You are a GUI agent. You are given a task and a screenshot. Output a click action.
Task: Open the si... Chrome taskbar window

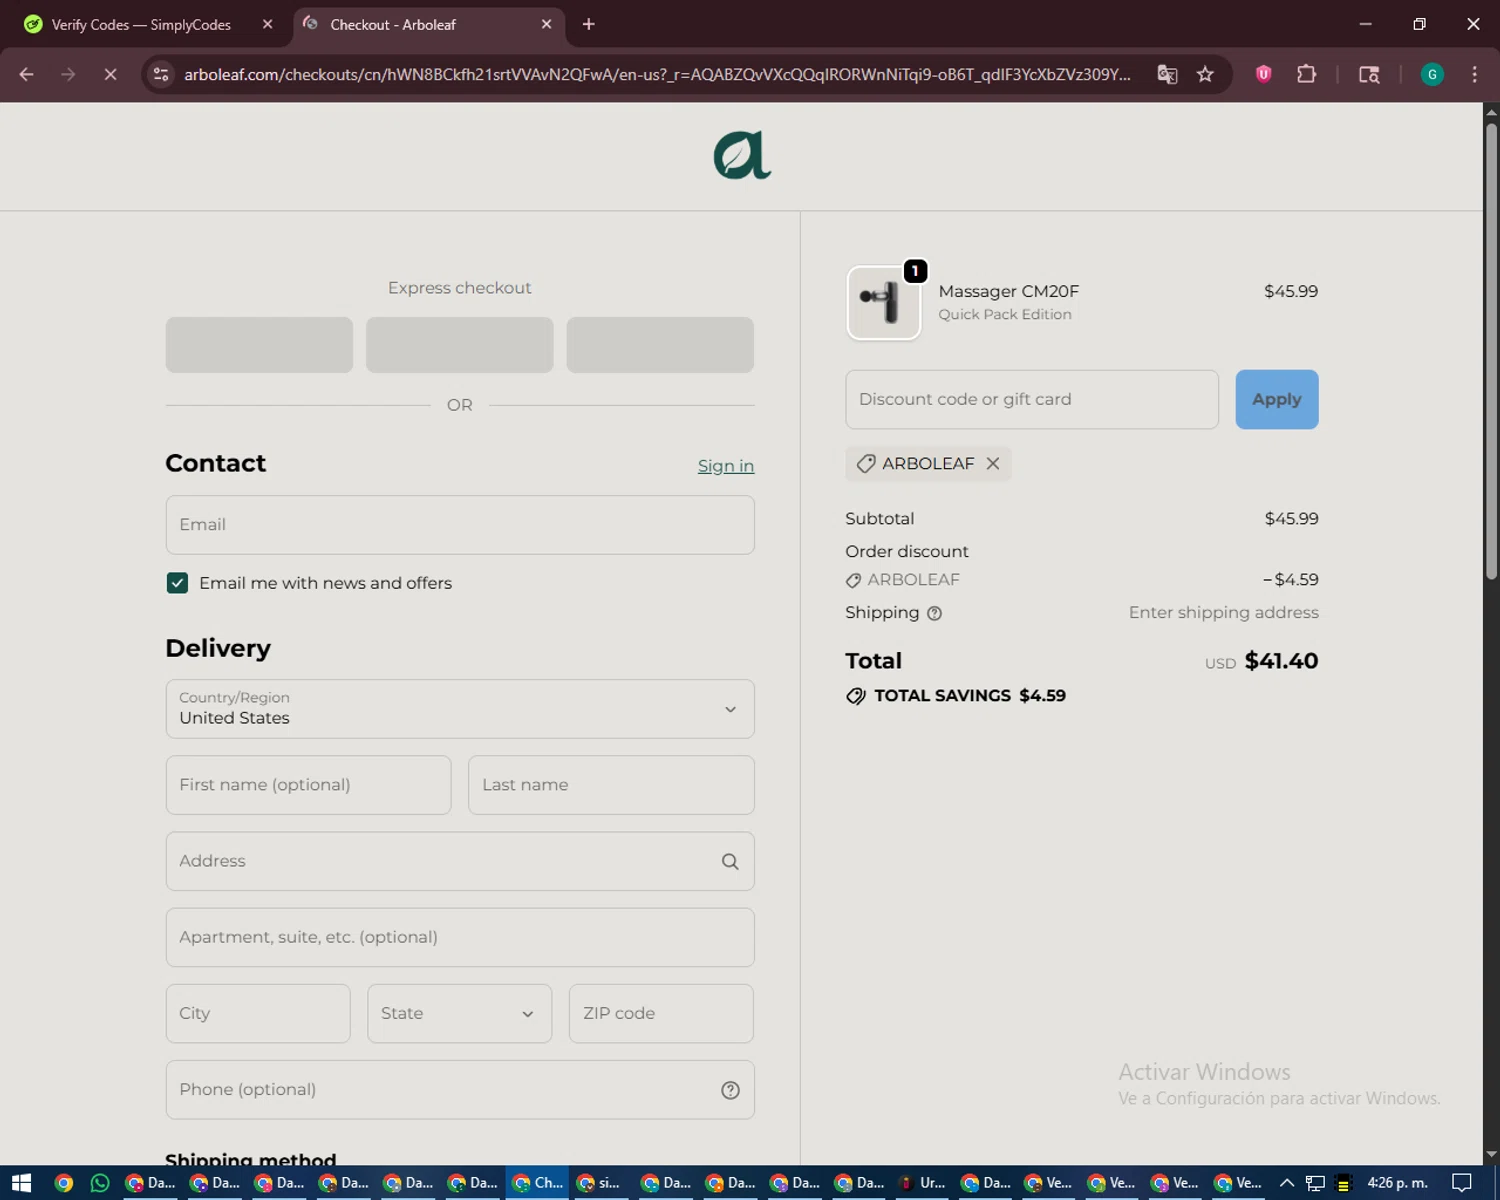[601, 1183]
